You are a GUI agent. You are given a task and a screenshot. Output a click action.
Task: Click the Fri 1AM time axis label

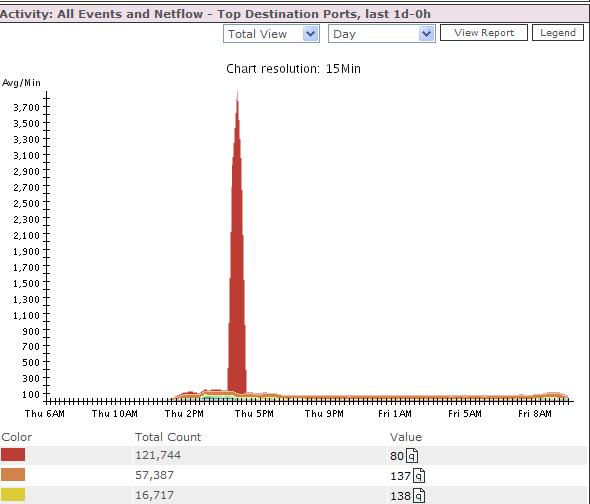coord(395,414)
